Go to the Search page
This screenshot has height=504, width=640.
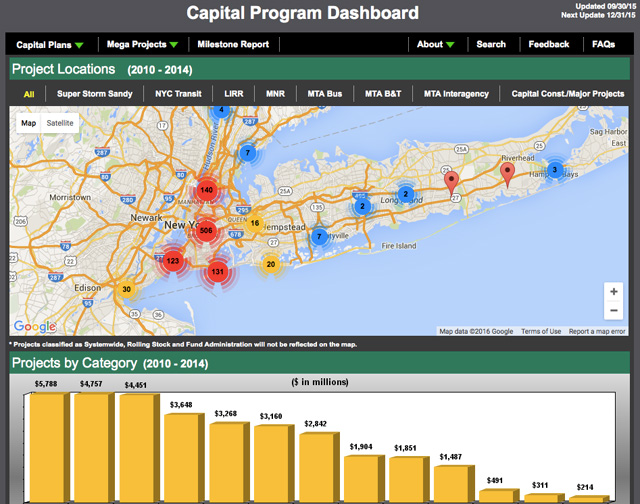[x=491, y=44]
